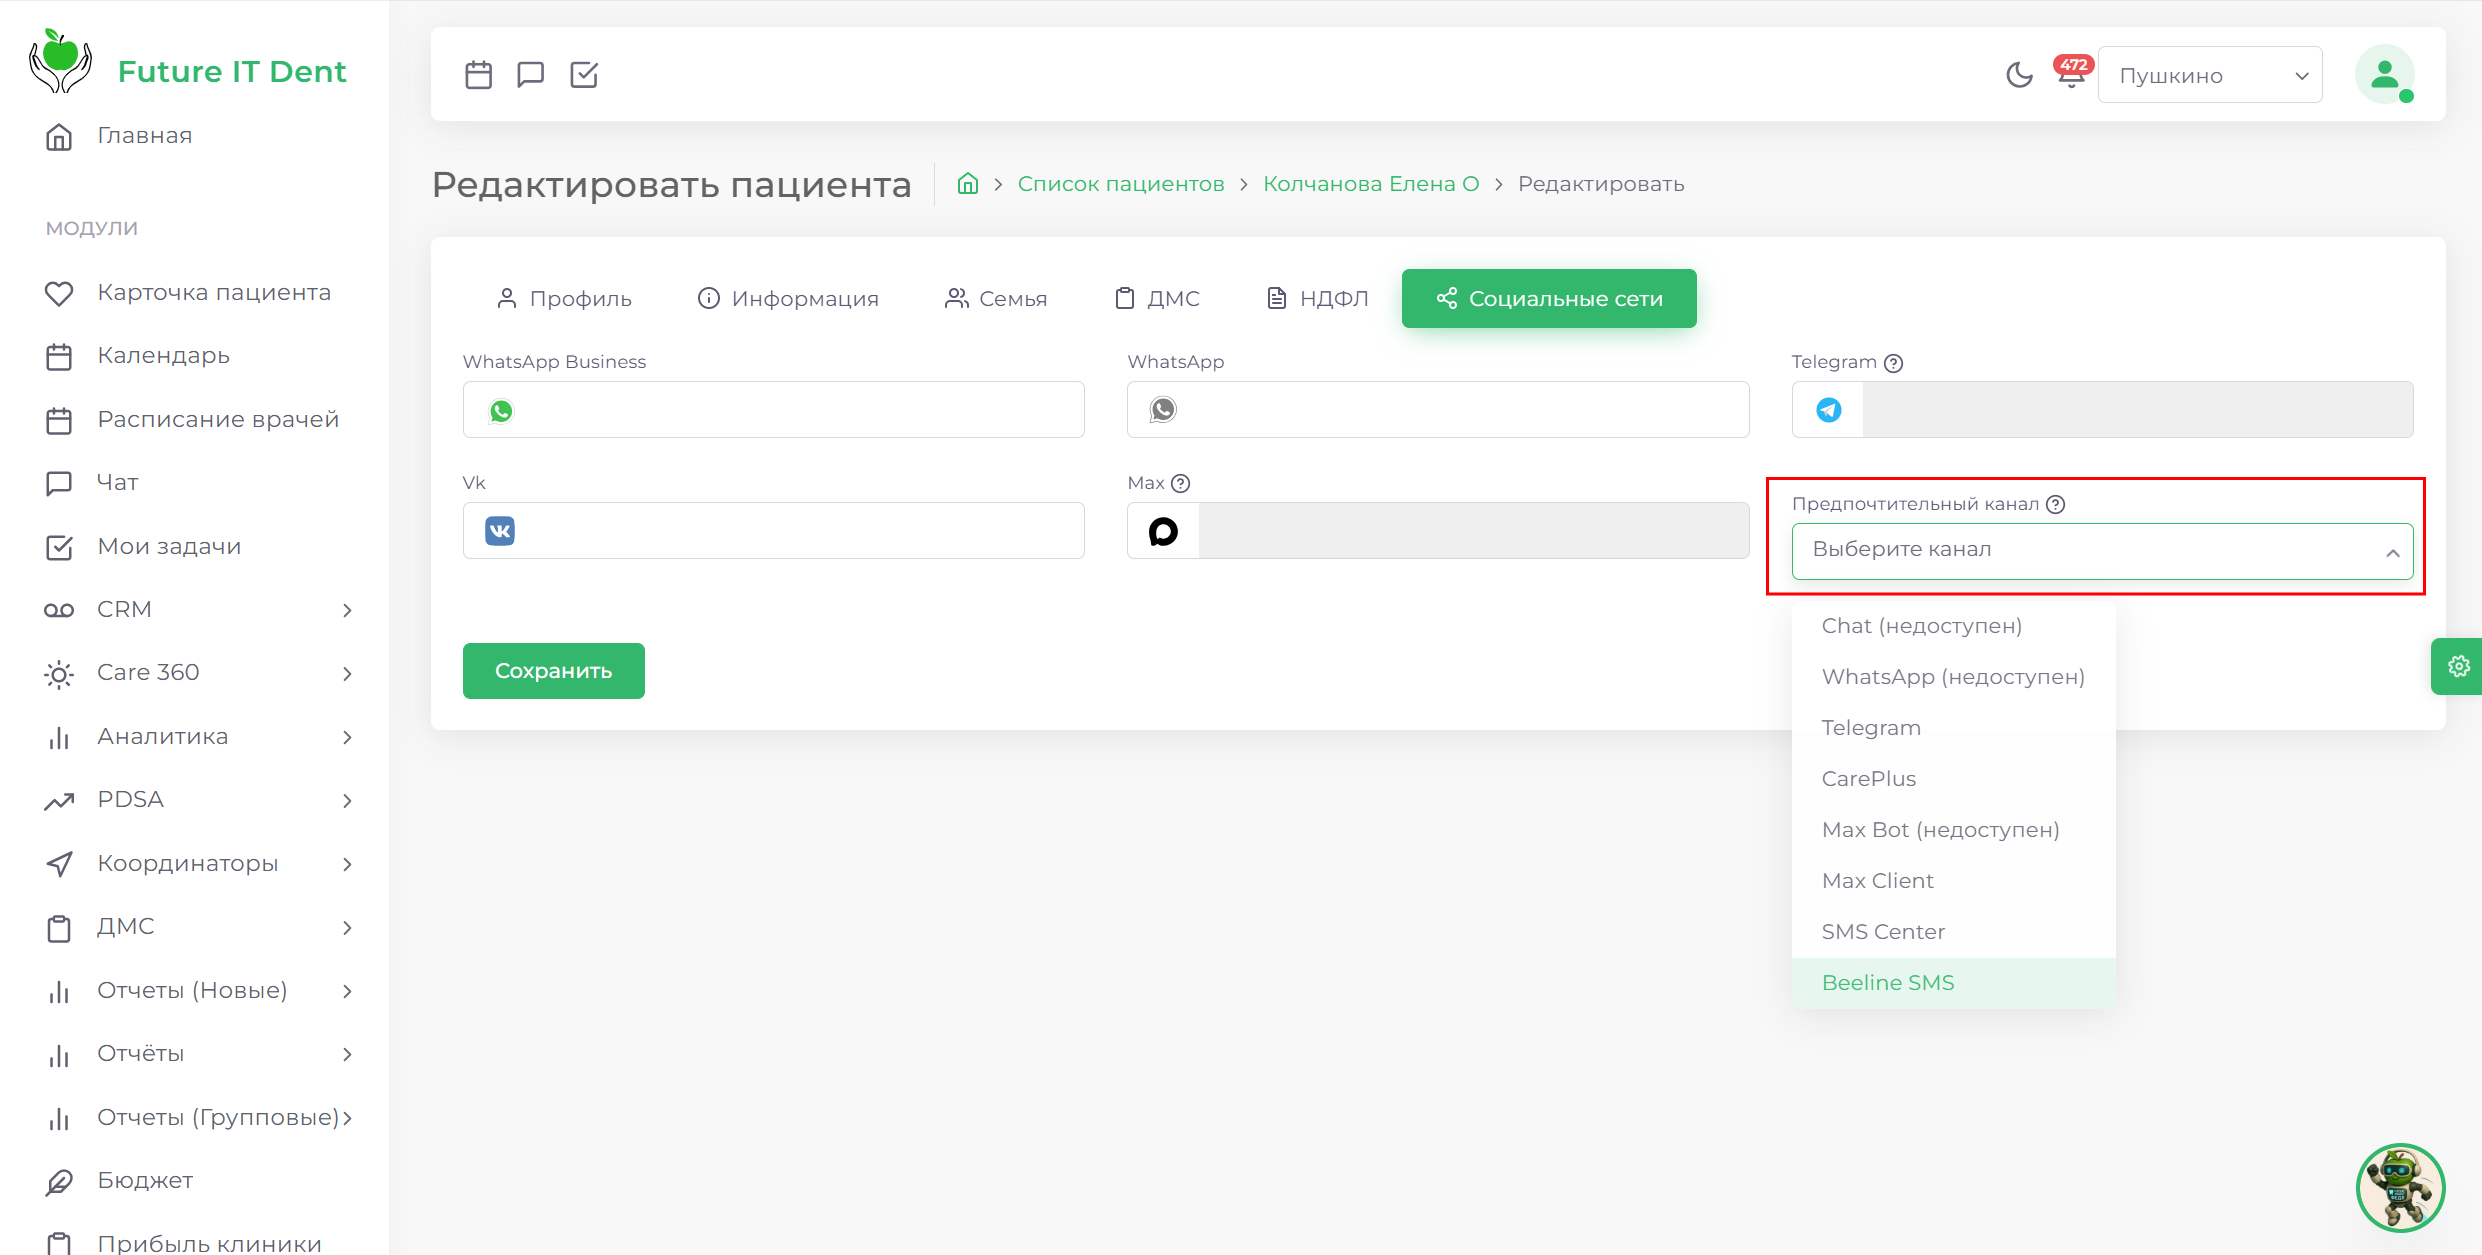
Task: Click the Max messenger icon
Action: point(1163,531)
